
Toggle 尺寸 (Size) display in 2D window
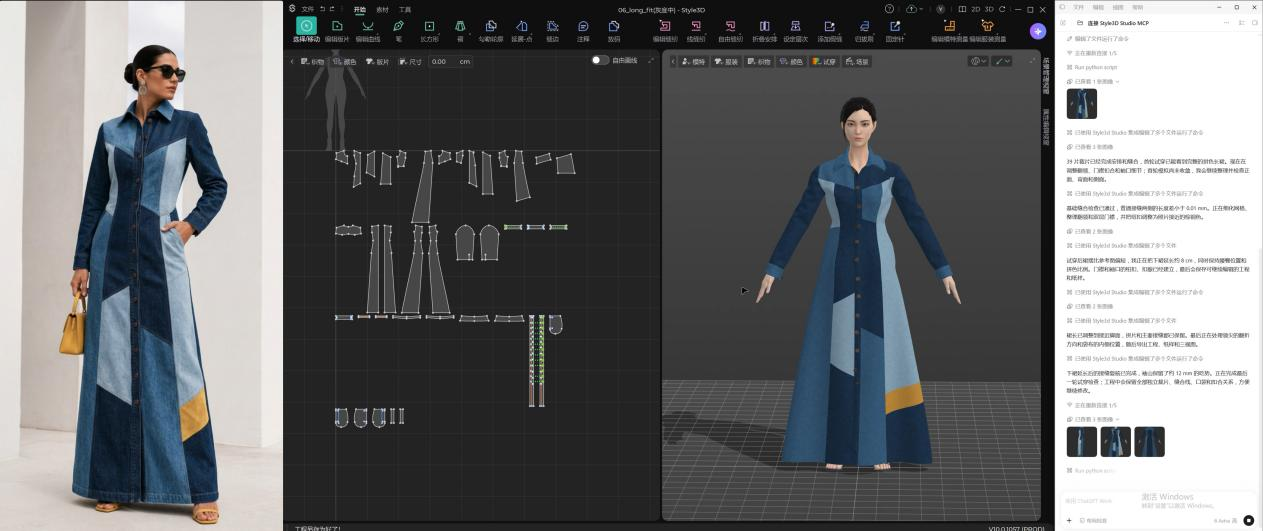point(409,61)
